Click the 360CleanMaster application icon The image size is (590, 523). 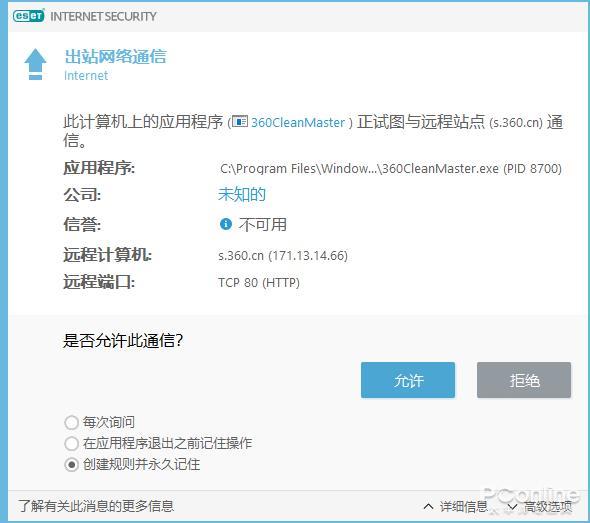[240, 122]
